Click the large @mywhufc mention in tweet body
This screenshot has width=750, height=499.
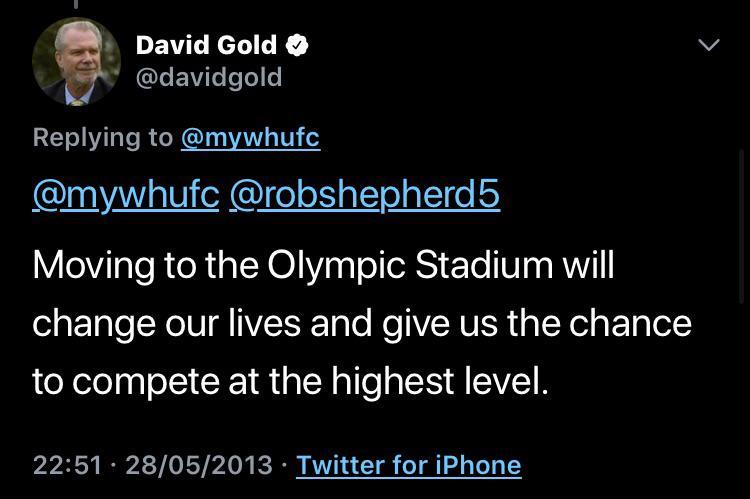pyautogui.click(x=126, y=194)
